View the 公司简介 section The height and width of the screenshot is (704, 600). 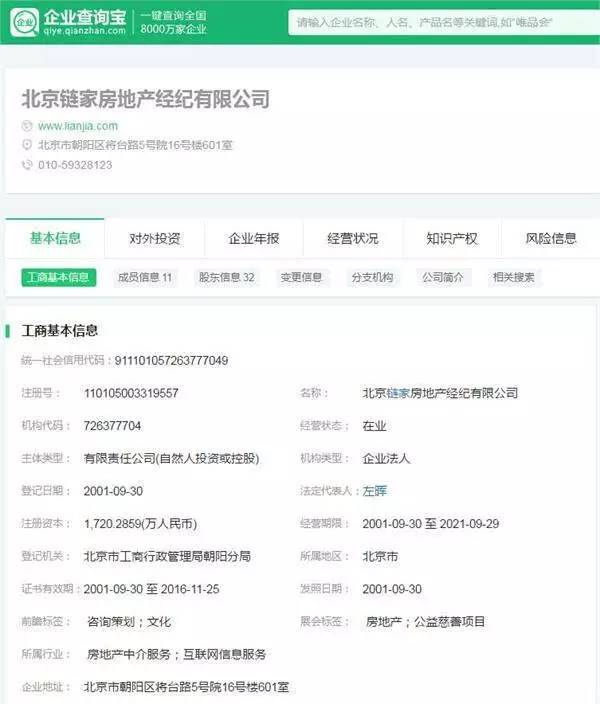443,277
